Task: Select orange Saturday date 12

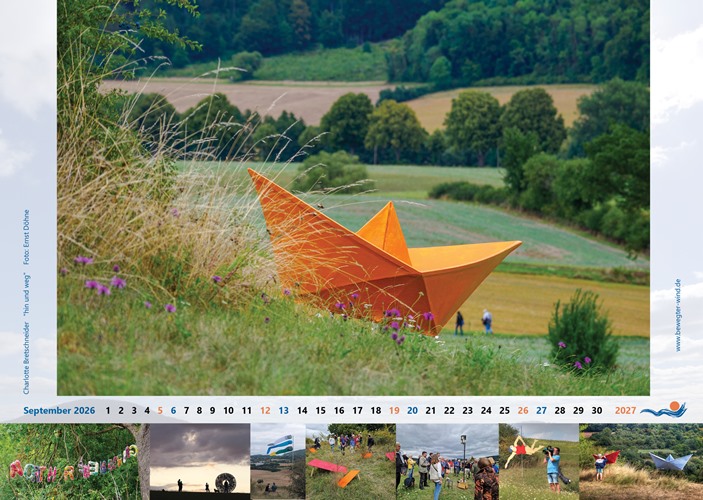Action: (x=265, y=410)
